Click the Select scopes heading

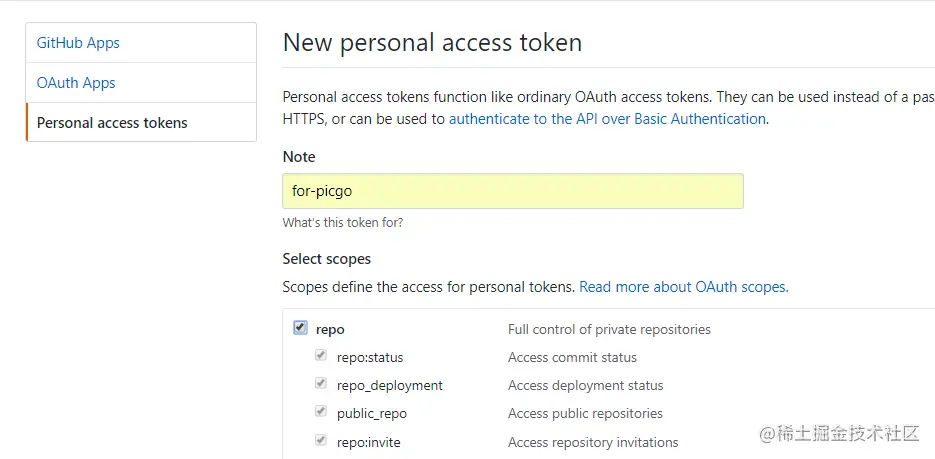327,259
